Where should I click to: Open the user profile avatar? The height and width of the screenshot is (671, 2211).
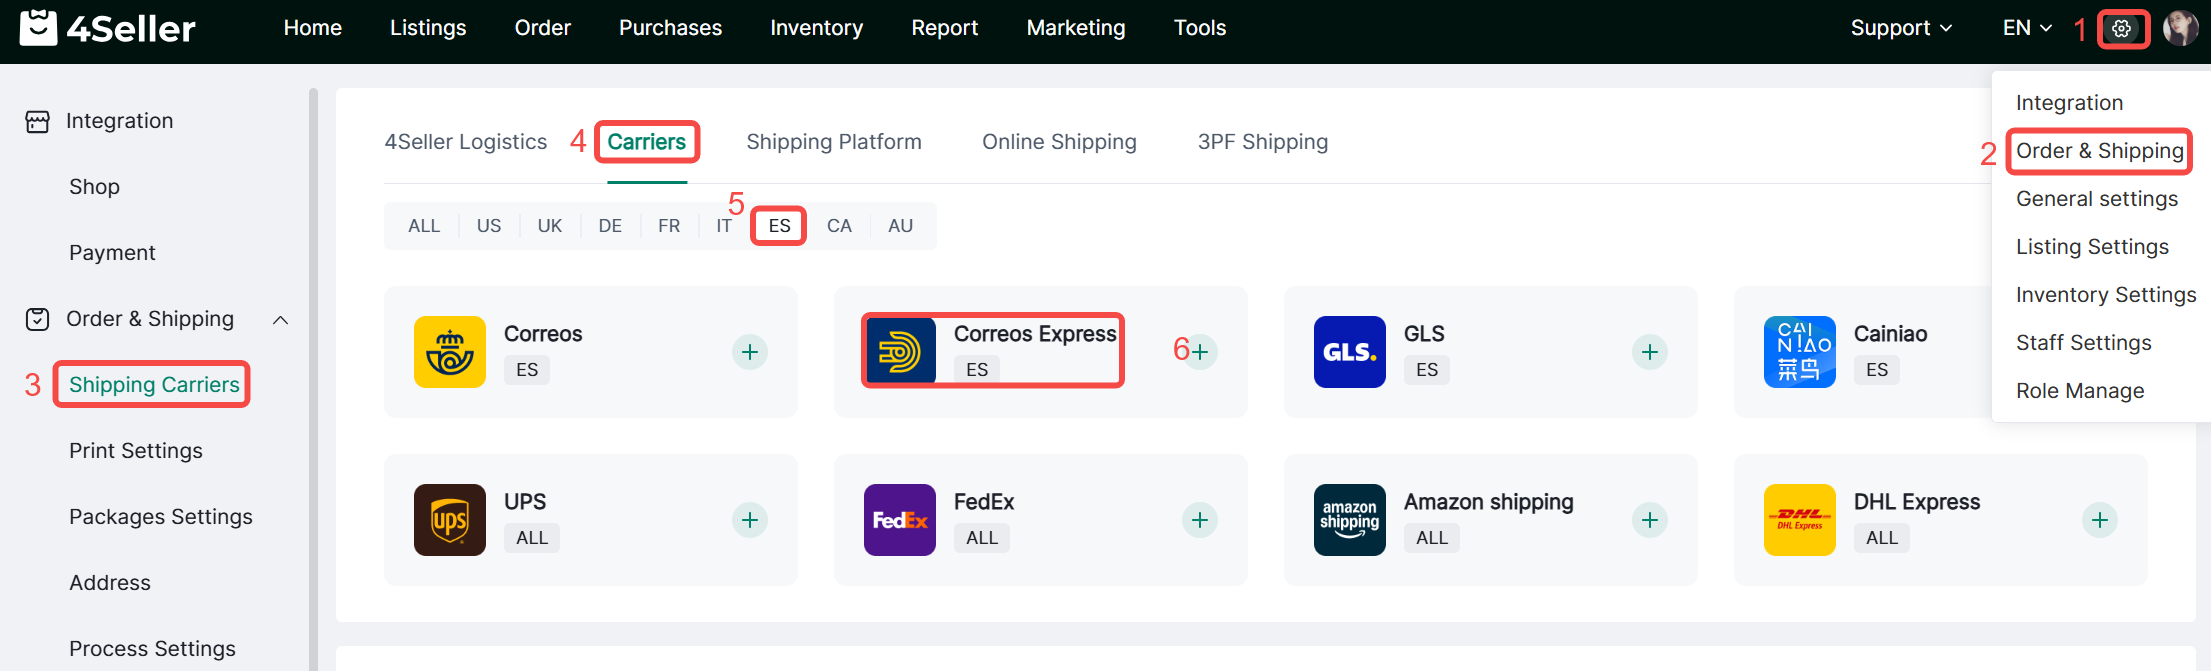[x=2180, y=28]
